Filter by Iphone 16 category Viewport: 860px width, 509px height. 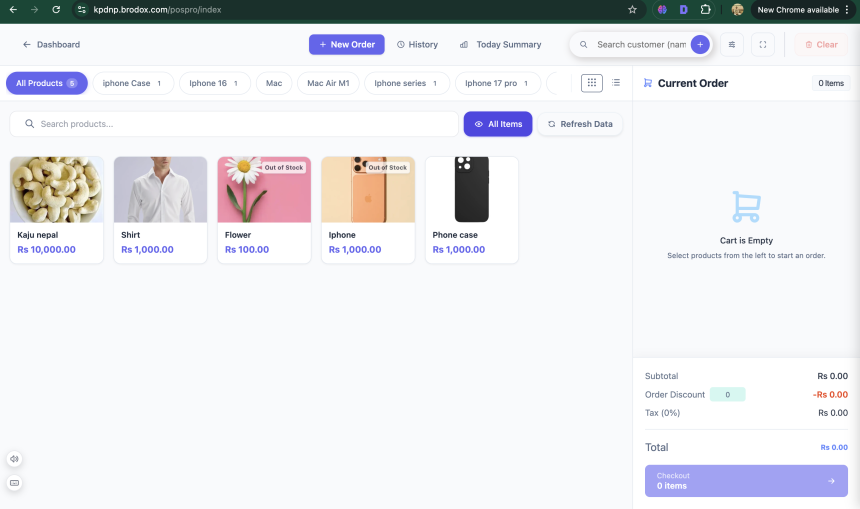click(x=214, y=83)
